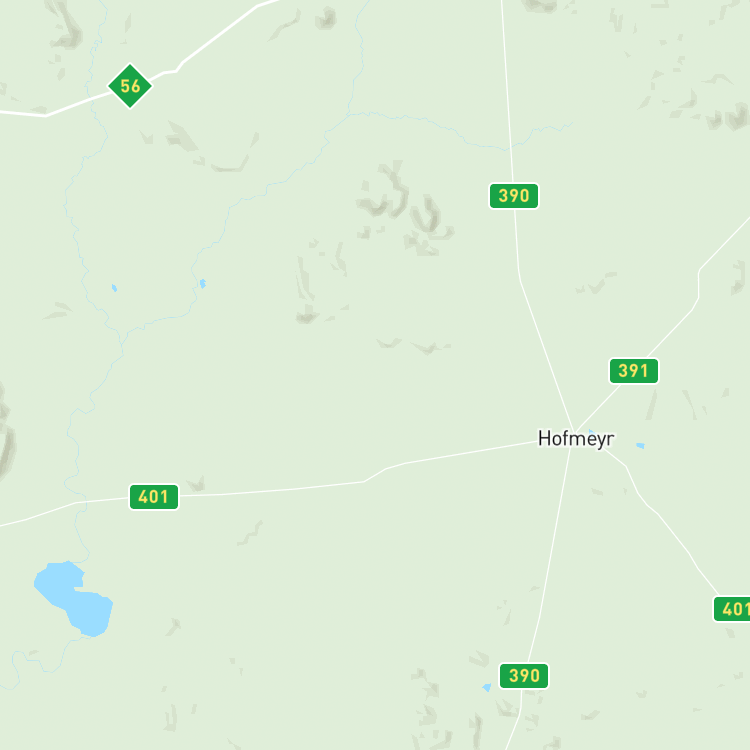Screen dimensions: 750x750
Task: Click the road bend just northeast of the 56 marker
Action: point(177,71)
